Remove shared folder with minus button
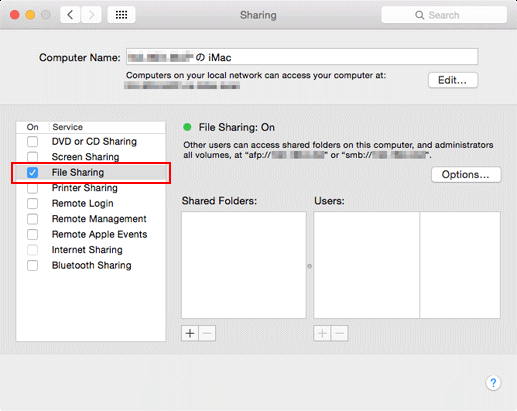Screen dimensions: 517x411 207,333
